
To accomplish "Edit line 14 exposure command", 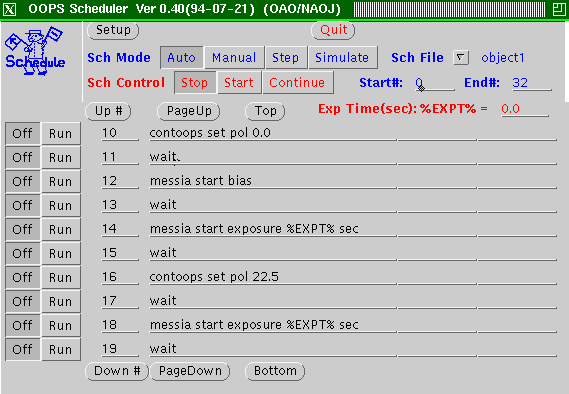I will (x=273, y=229).
